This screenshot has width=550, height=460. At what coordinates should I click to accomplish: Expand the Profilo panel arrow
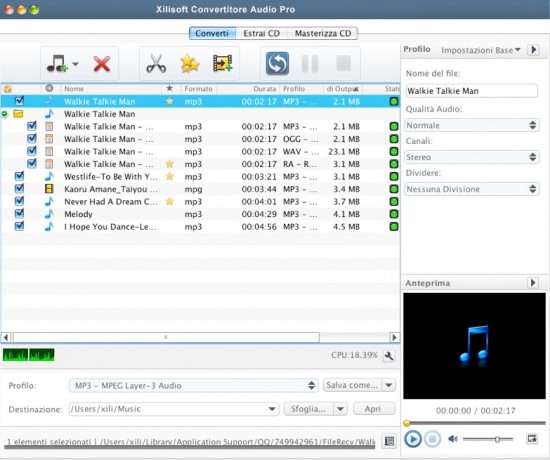534,50
